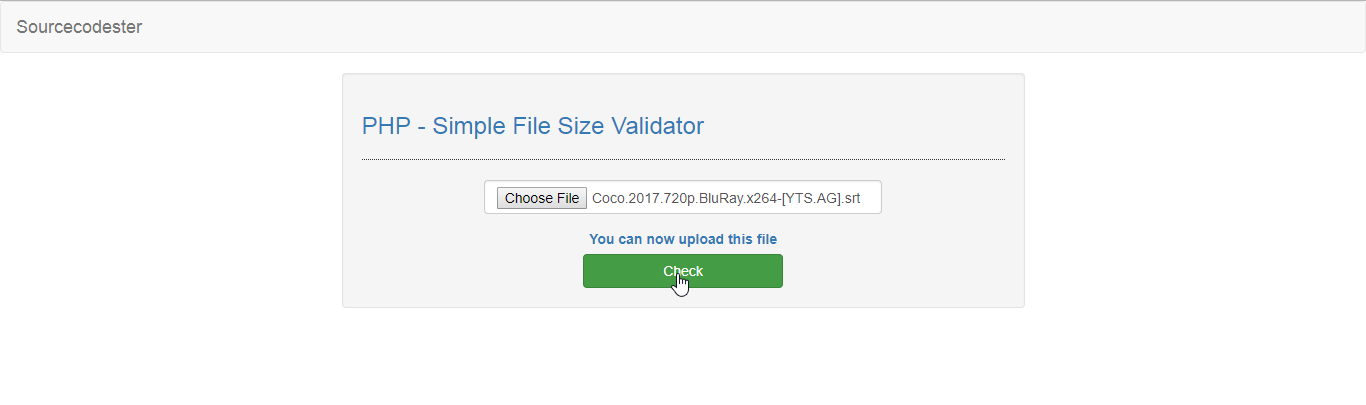The width and height of the screenshot is (1366, 405).
Task: Click the selected Coco.2017 file name
Action: (x=725, y=198)
